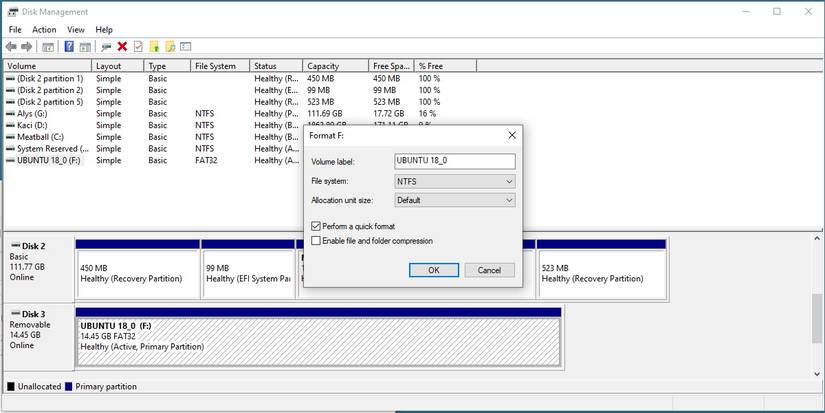Select the 523 MB Recovery Partition block
825x413 pixels.
tap(601, 270)
